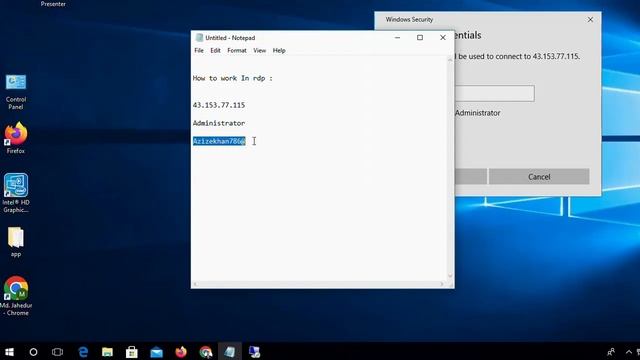Open File Explorer from the taskbar
640x360 pixels.
[x=107, y=352]
